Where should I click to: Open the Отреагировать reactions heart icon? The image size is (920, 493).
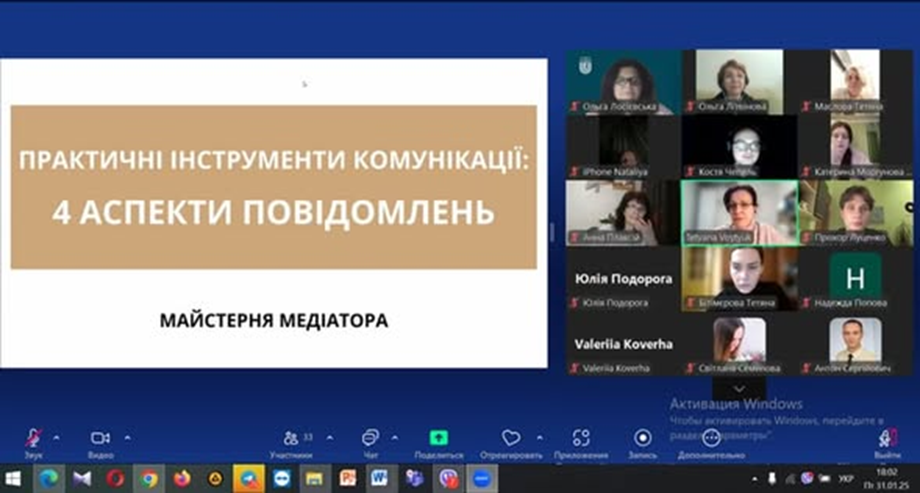point(511,438)
